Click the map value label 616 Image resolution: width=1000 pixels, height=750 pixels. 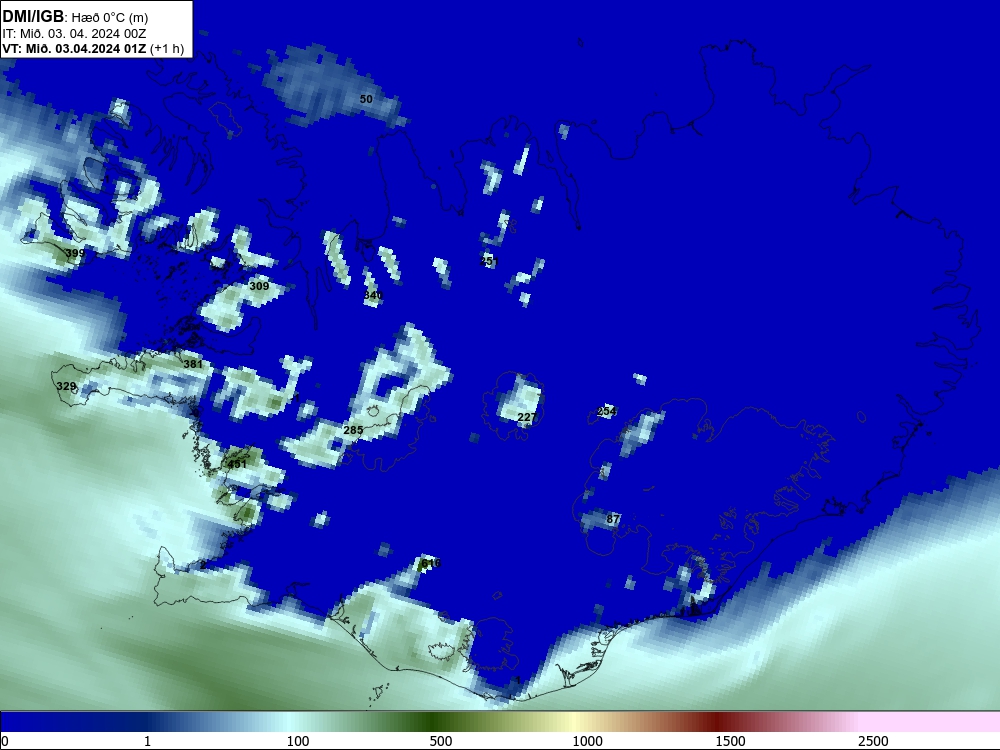pyautogui.click(x=431, y=563)
